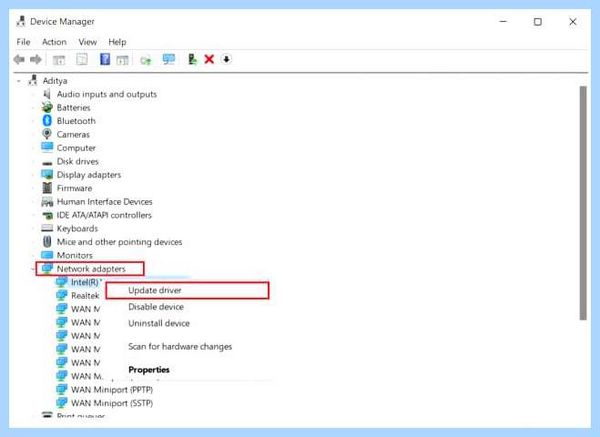Collapse the Network adapters category
Image resolution: width=600 pixels, height=437 pixels.
tap(33, 269)
